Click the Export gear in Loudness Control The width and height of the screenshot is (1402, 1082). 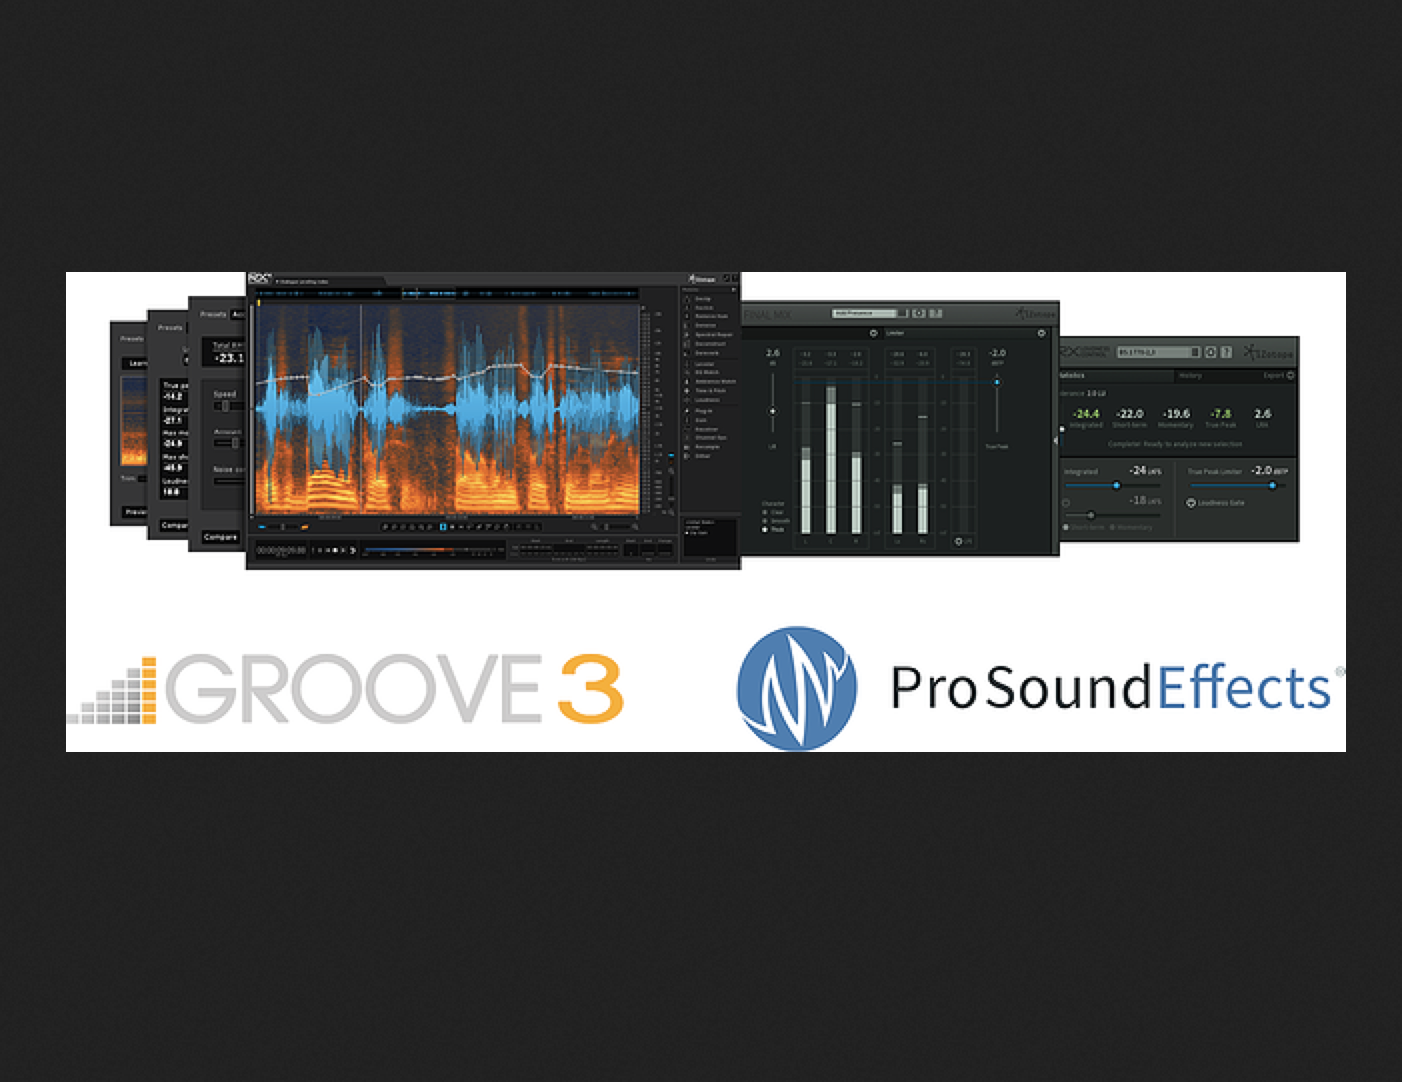(x=1290, y=375)
